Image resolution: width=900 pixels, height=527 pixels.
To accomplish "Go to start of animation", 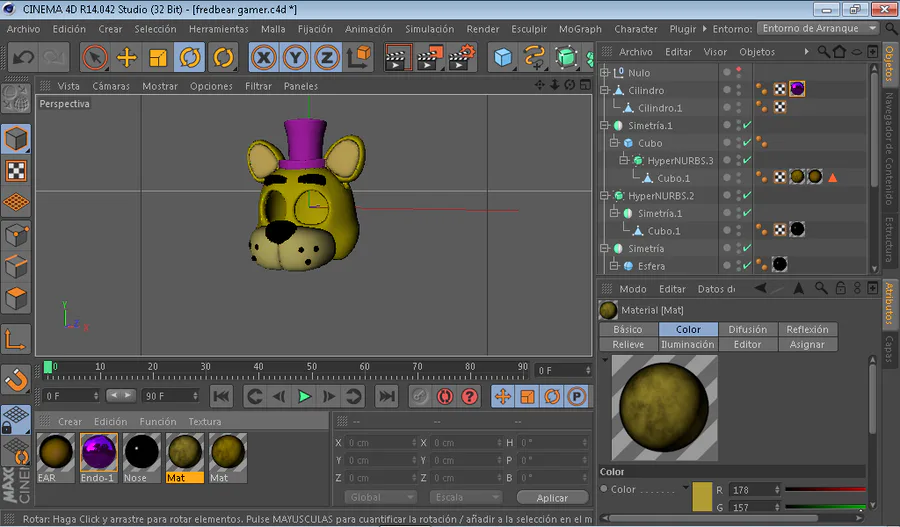I will (x=222, y=396).
